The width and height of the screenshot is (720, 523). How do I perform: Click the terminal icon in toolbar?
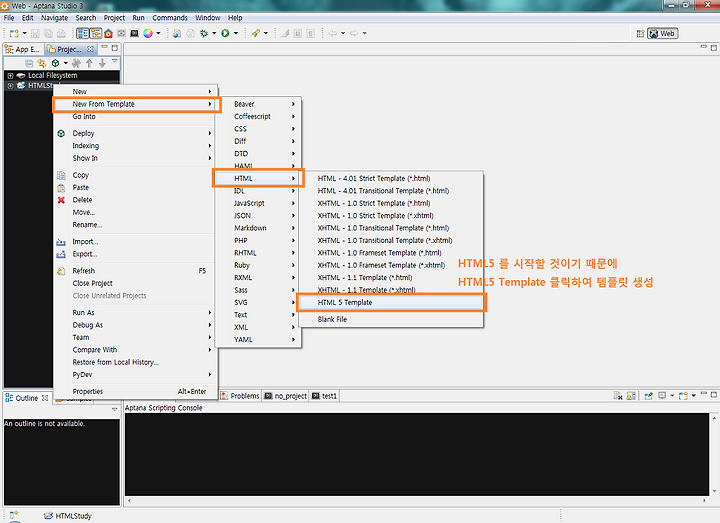pyautogui.click(x=134, y=33)
